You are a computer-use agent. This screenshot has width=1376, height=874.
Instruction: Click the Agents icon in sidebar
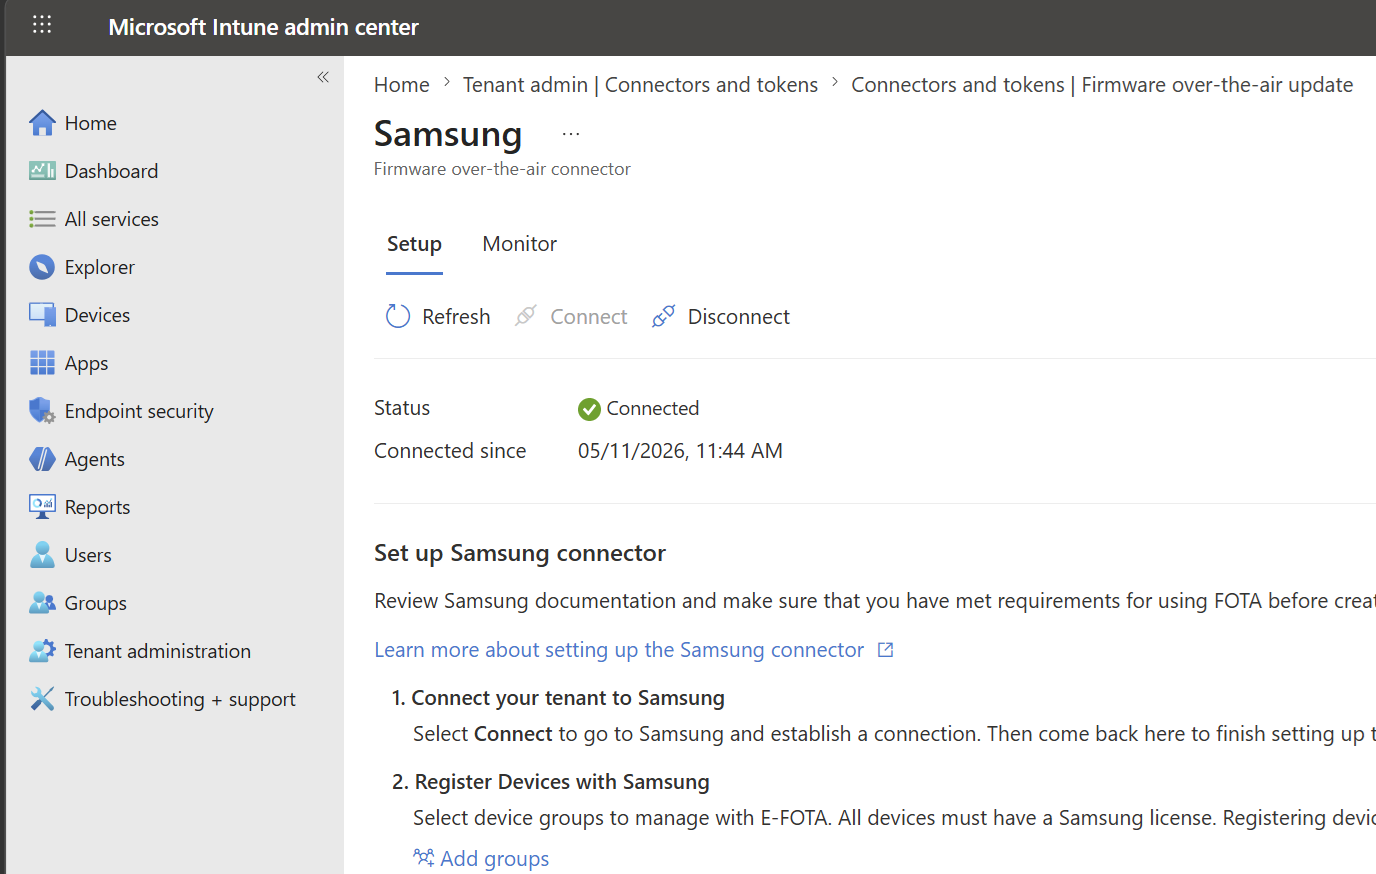[42, 459]
